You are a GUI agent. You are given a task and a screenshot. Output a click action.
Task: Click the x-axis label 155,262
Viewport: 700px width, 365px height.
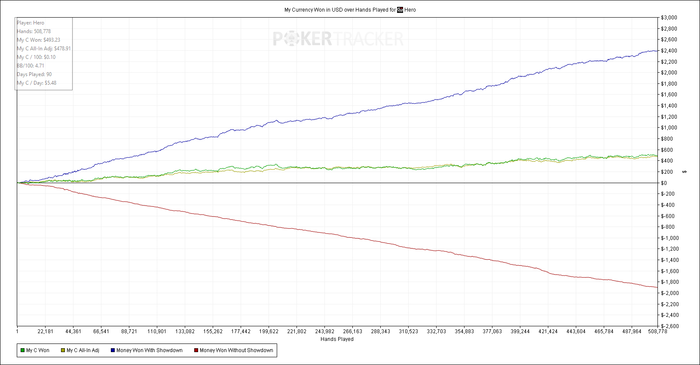[x=212, y=332]
